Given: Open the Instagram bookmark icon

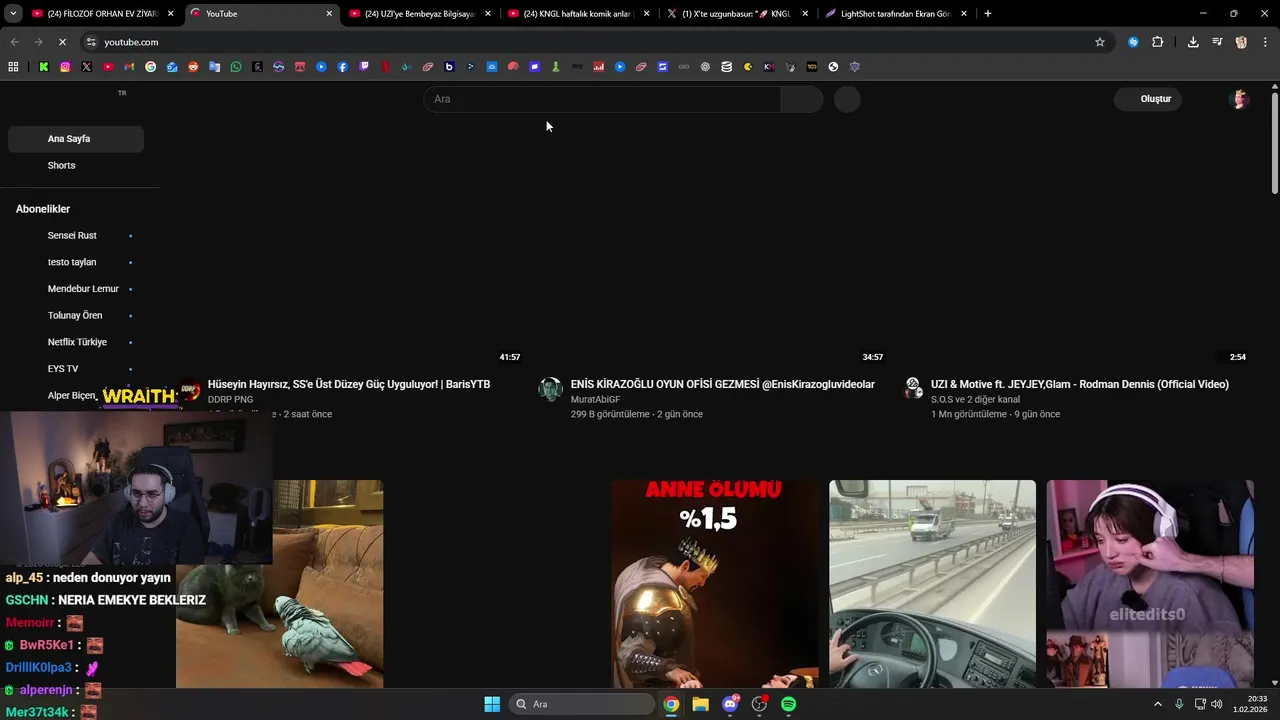Looking at the screenshot, I should [x=65, y=67].
